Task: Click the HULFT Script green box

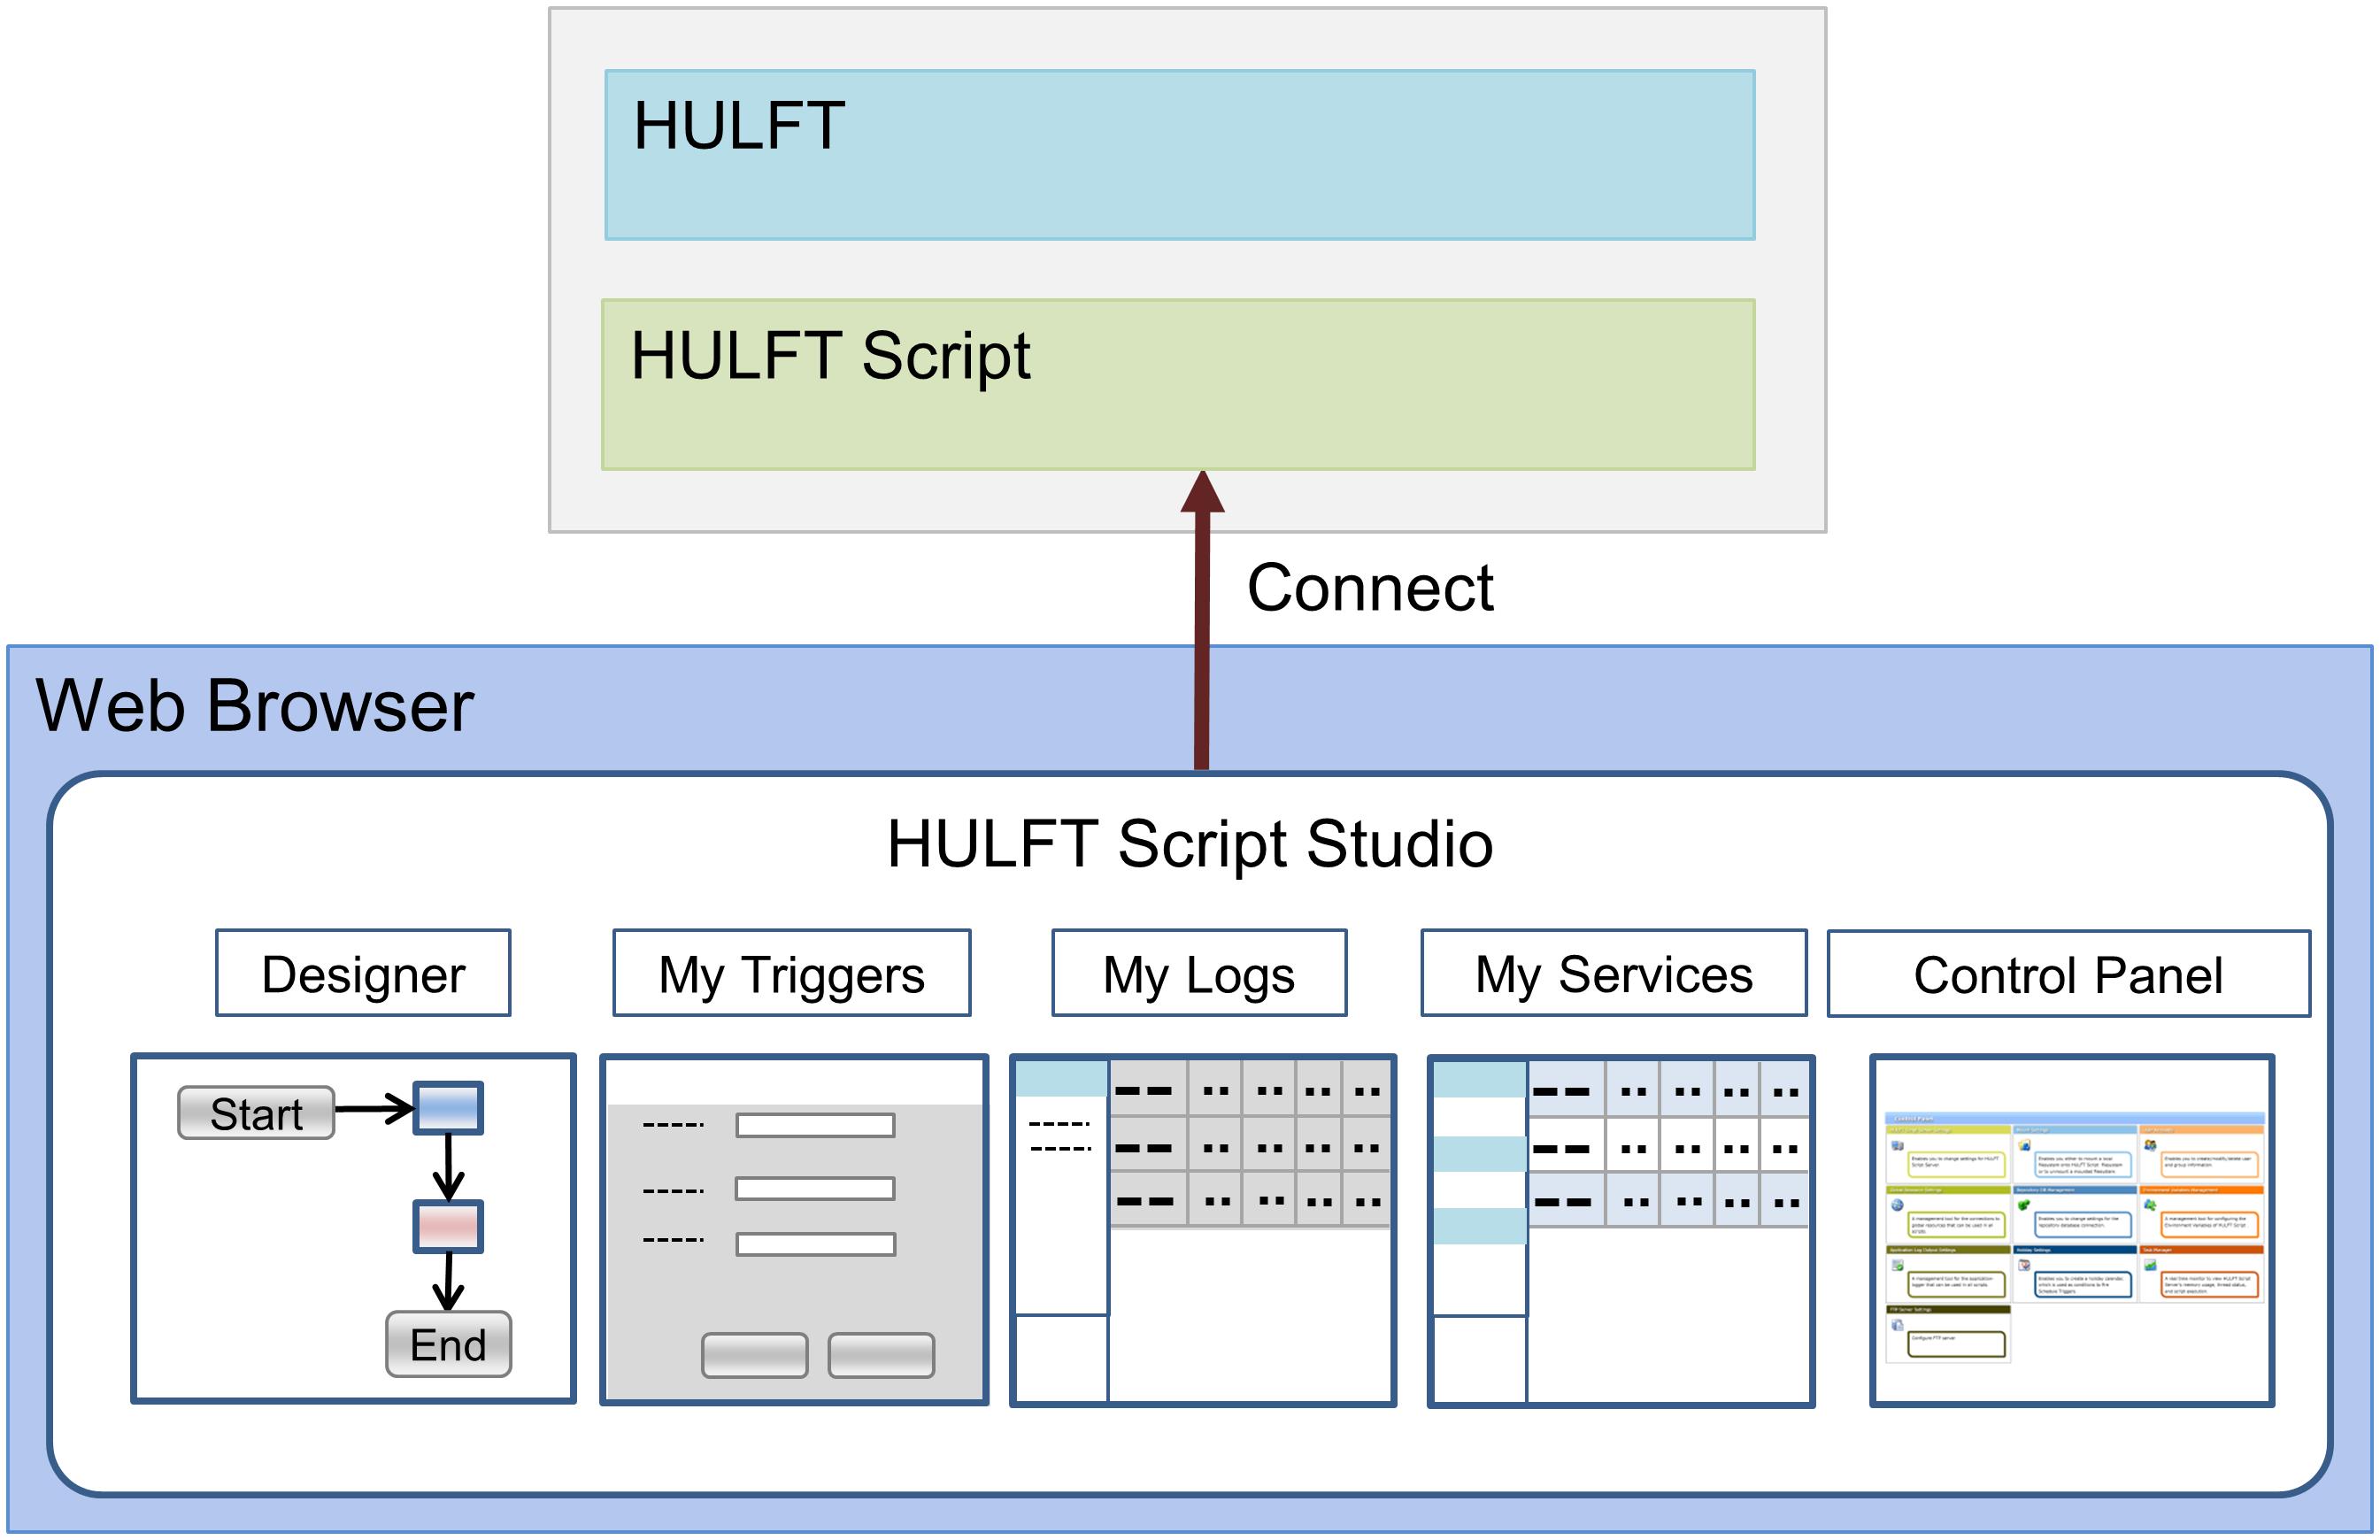Action: point(1177,385)
